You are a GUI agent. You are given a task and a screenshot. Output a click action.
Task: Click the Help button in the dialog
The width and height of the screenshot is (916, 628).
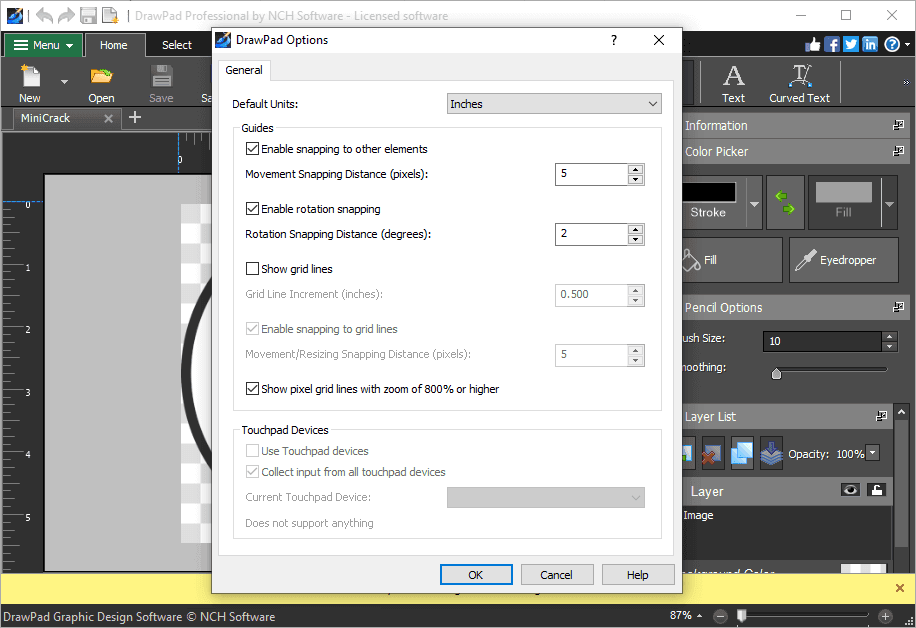coord(638,575)
